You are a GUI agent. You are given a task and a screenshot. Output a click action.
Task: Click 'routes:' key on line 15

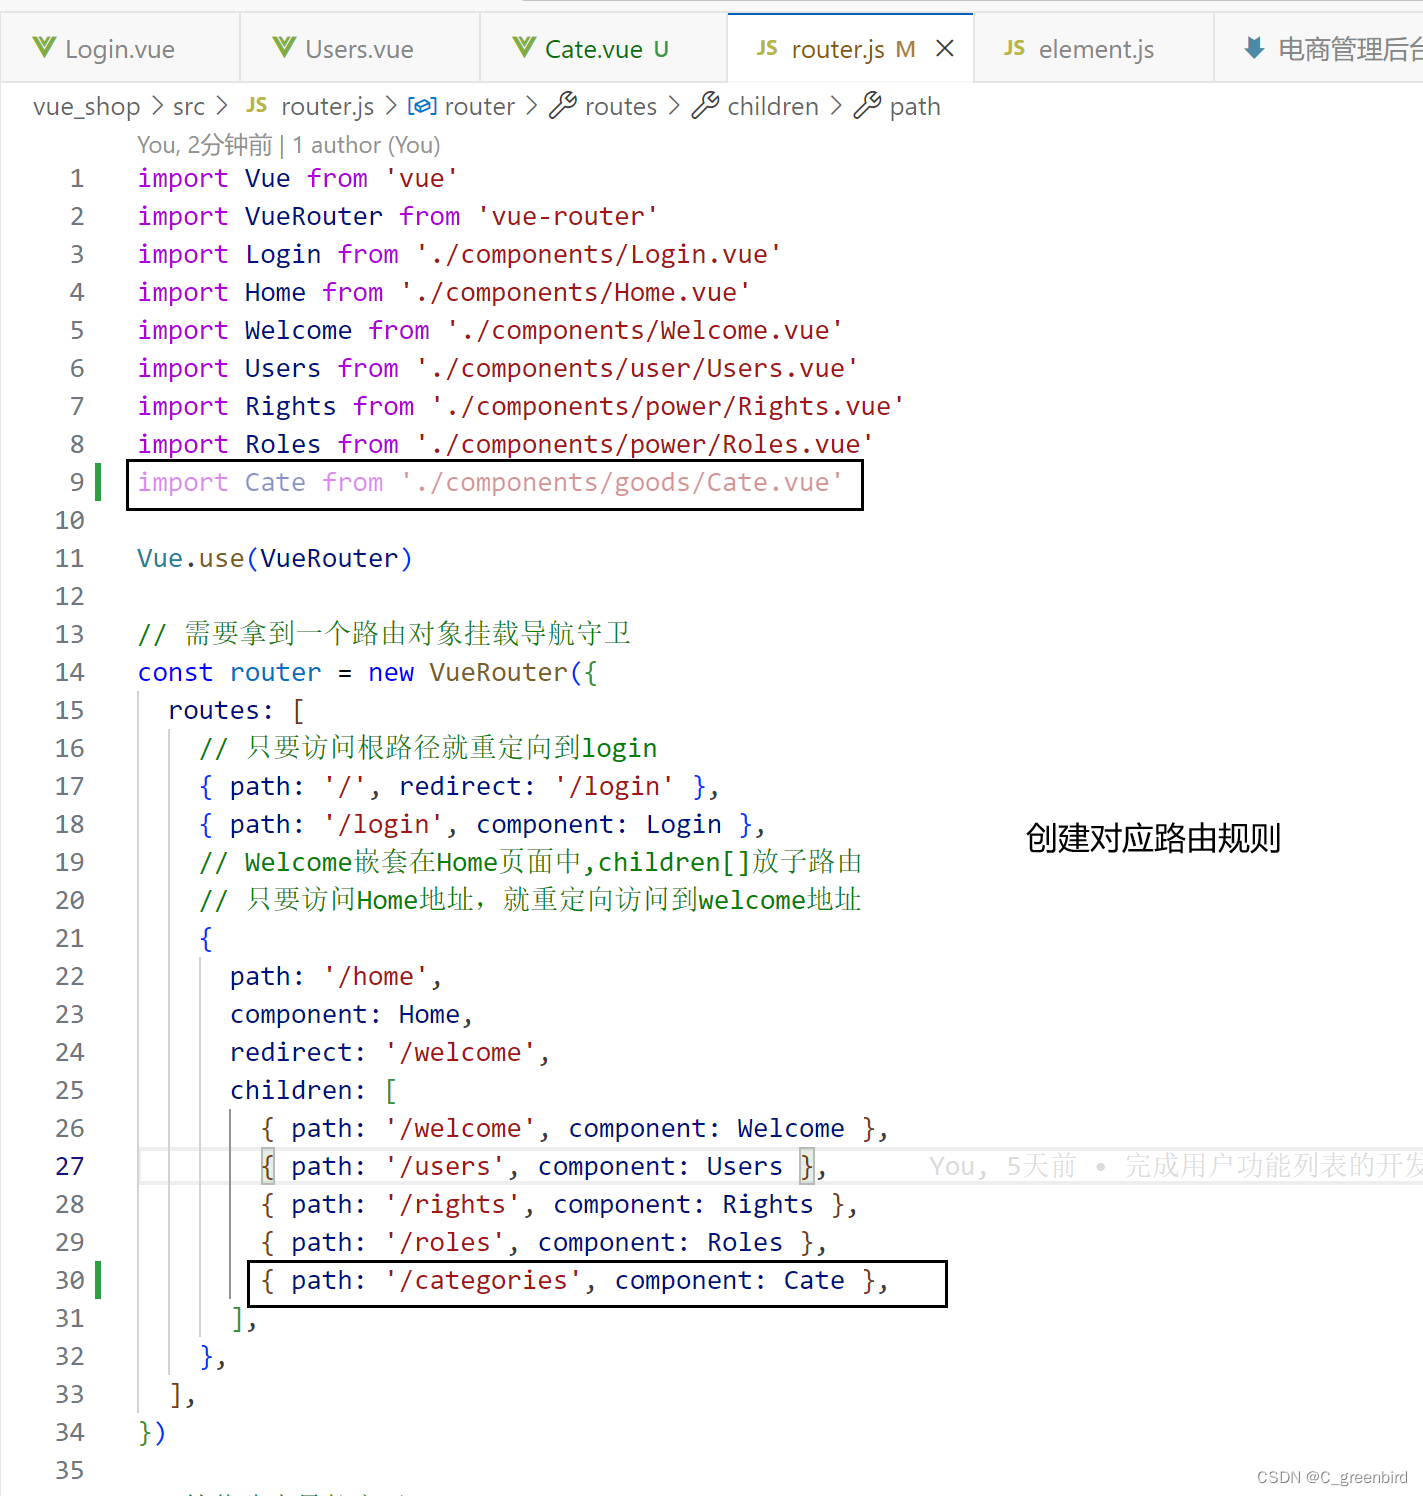coord(221,710)
